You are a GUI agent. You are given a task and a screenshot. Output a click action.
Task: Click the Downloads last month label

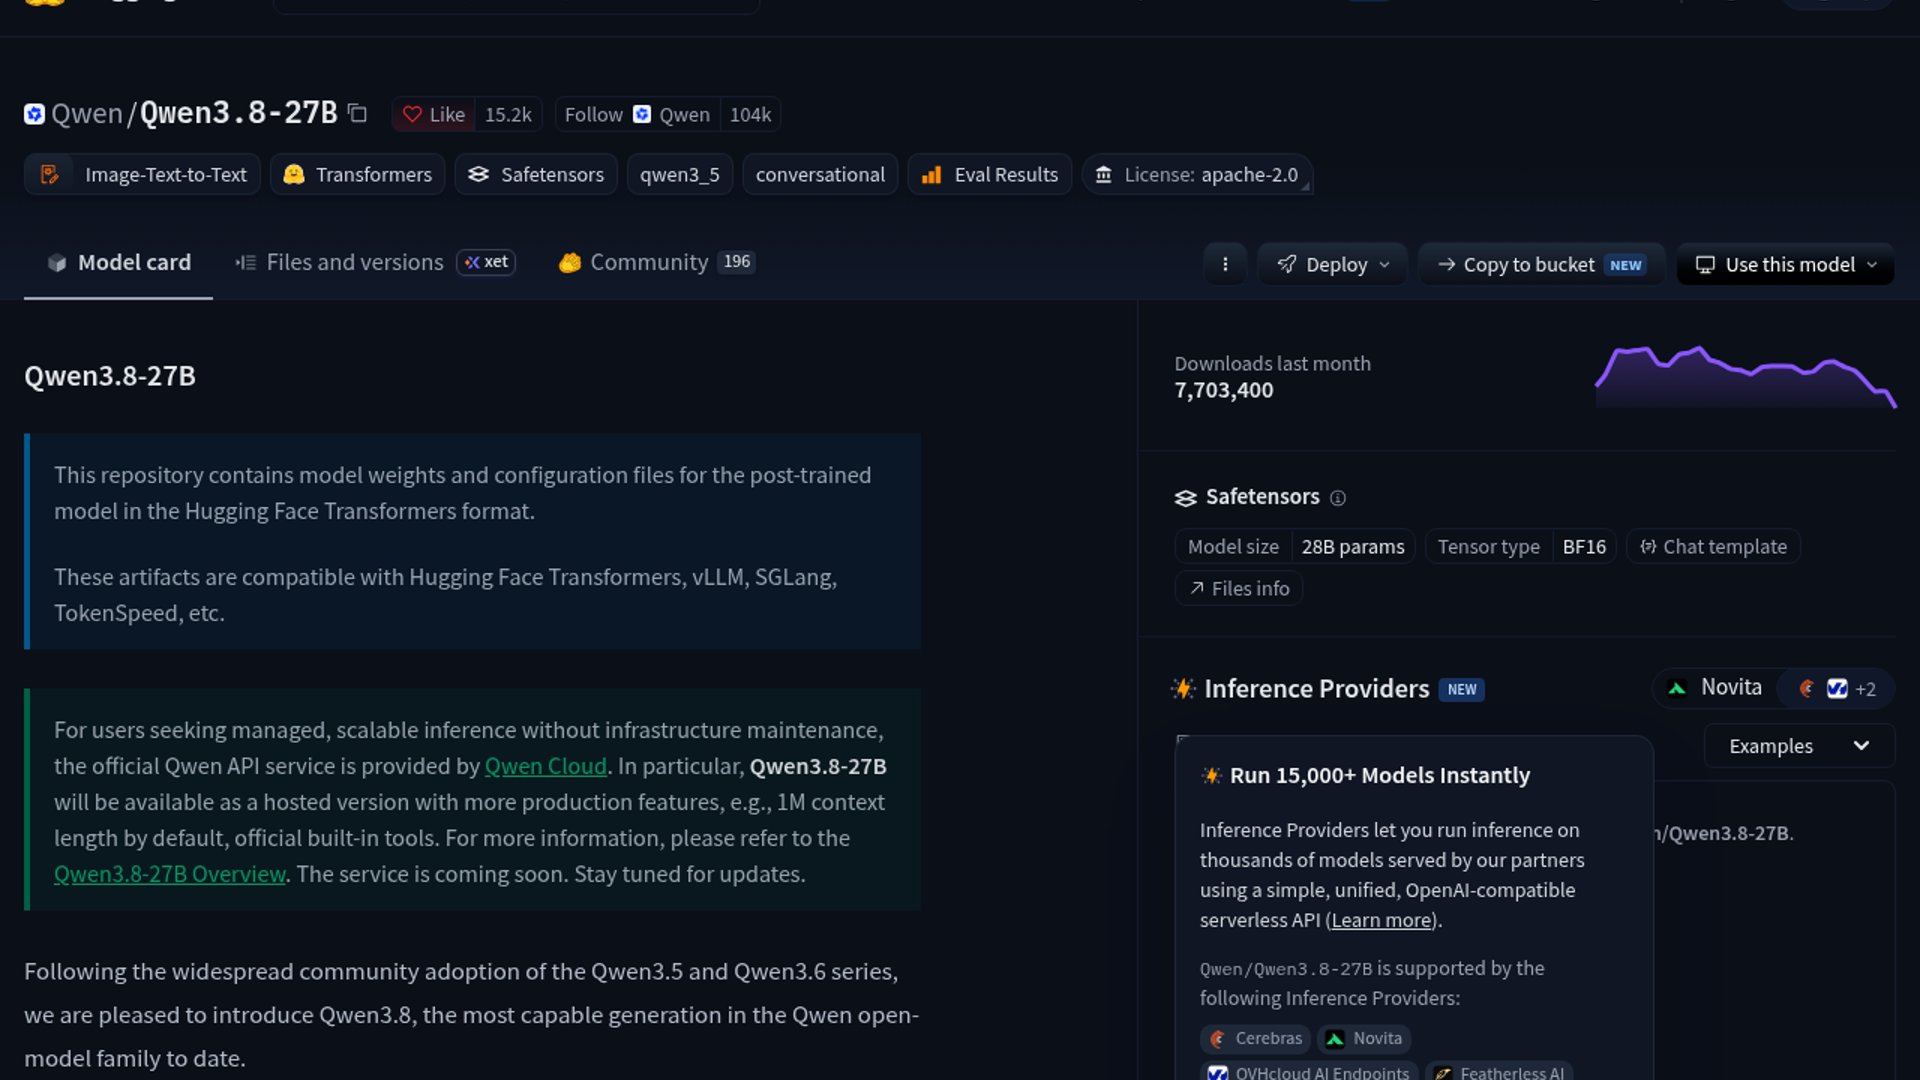(1272, 364)
